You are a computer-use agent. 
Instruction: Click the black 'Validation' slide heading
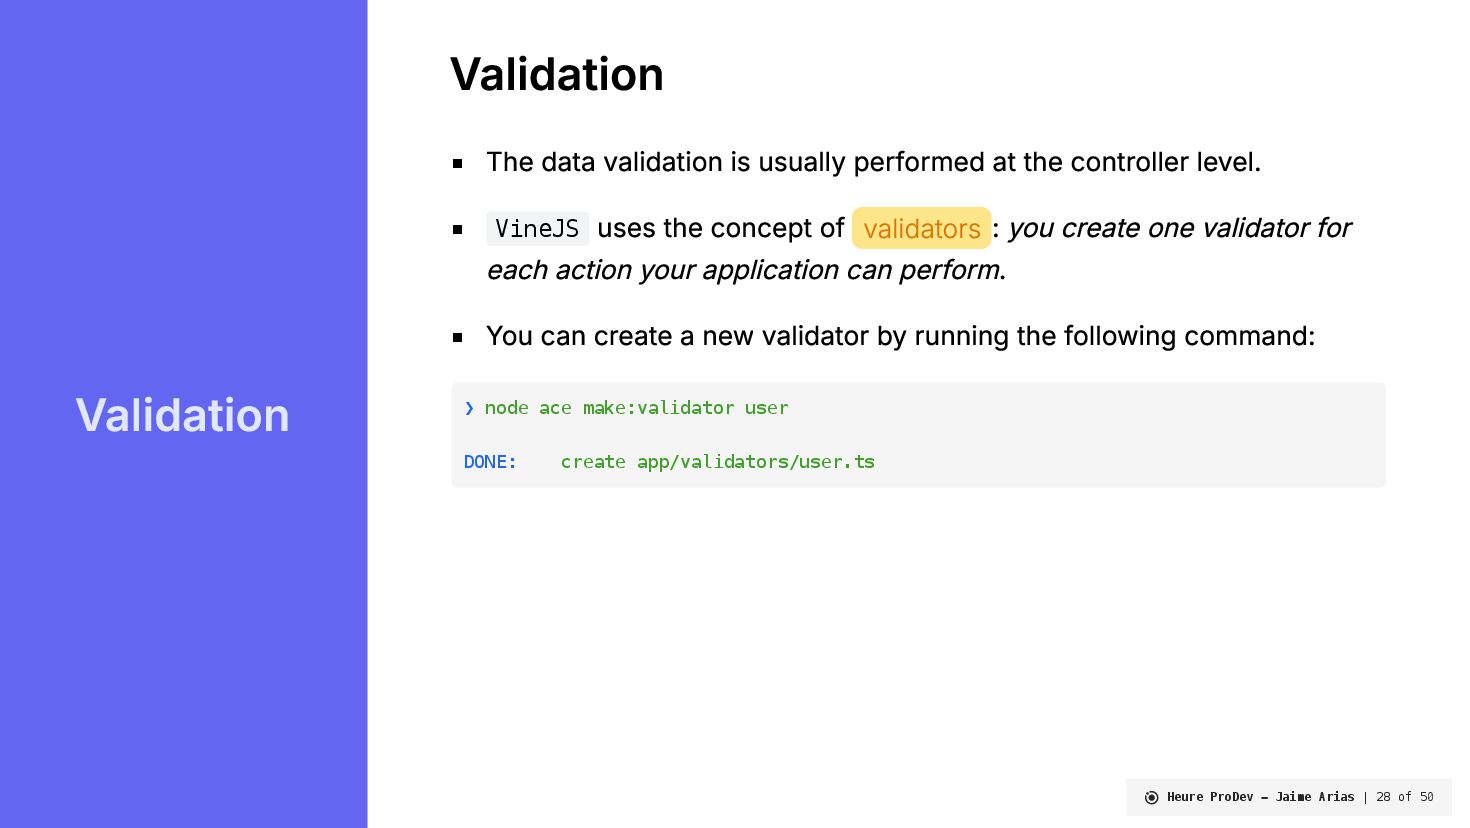click(556, 74)
